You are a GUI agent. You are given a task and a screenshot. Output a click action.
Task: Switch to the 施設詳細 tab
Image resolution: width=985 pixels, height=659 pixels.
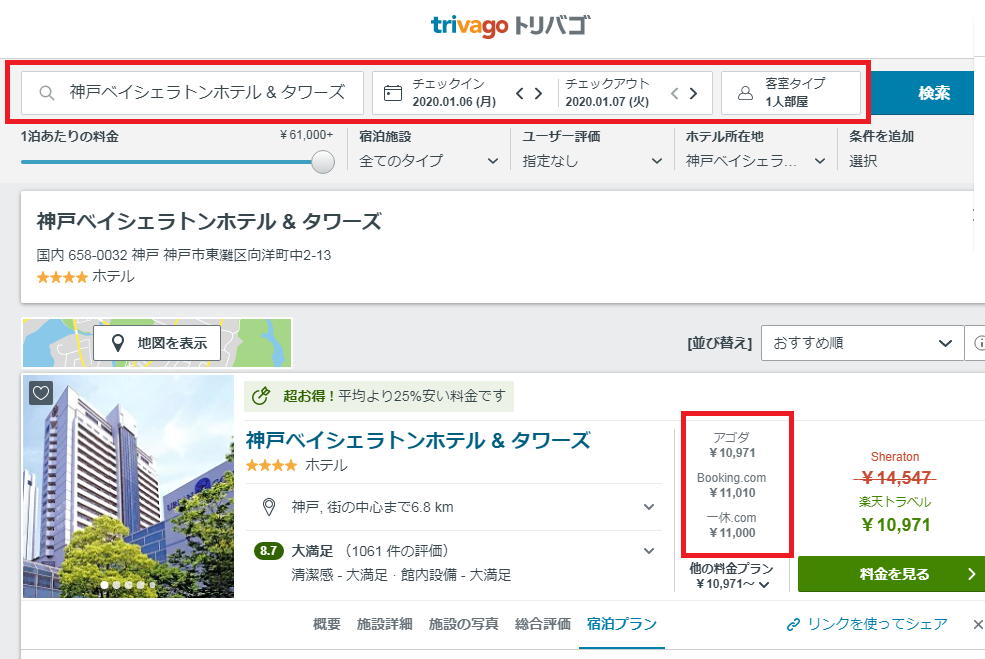tap(384, 624)
